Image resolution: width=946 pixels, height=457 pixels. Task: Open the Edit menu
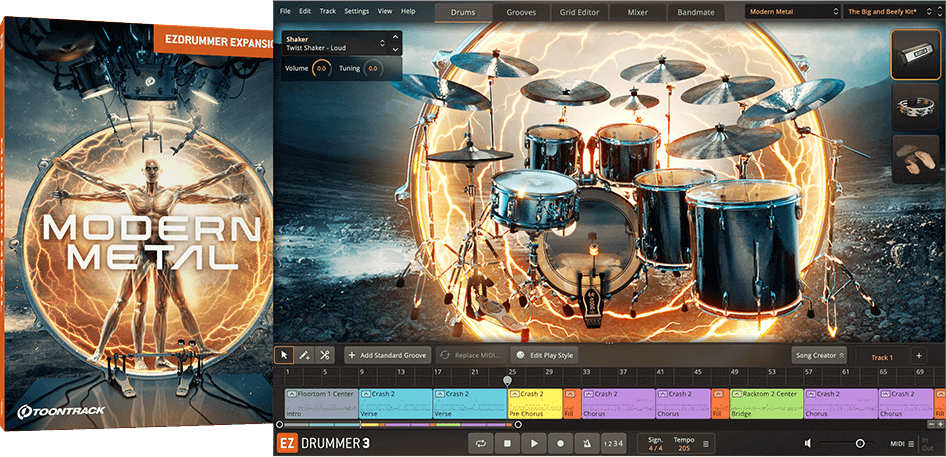305,11
